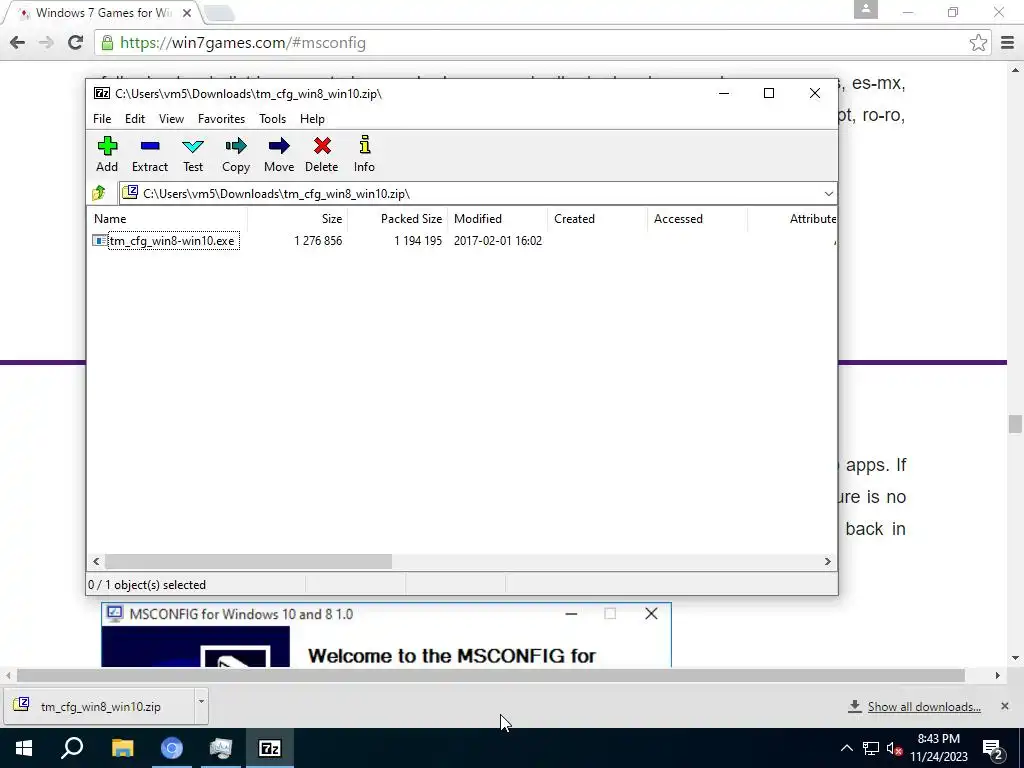The image size is (1024, 768).
Task: Sort by the Name column header
Action: click(167, 219)
